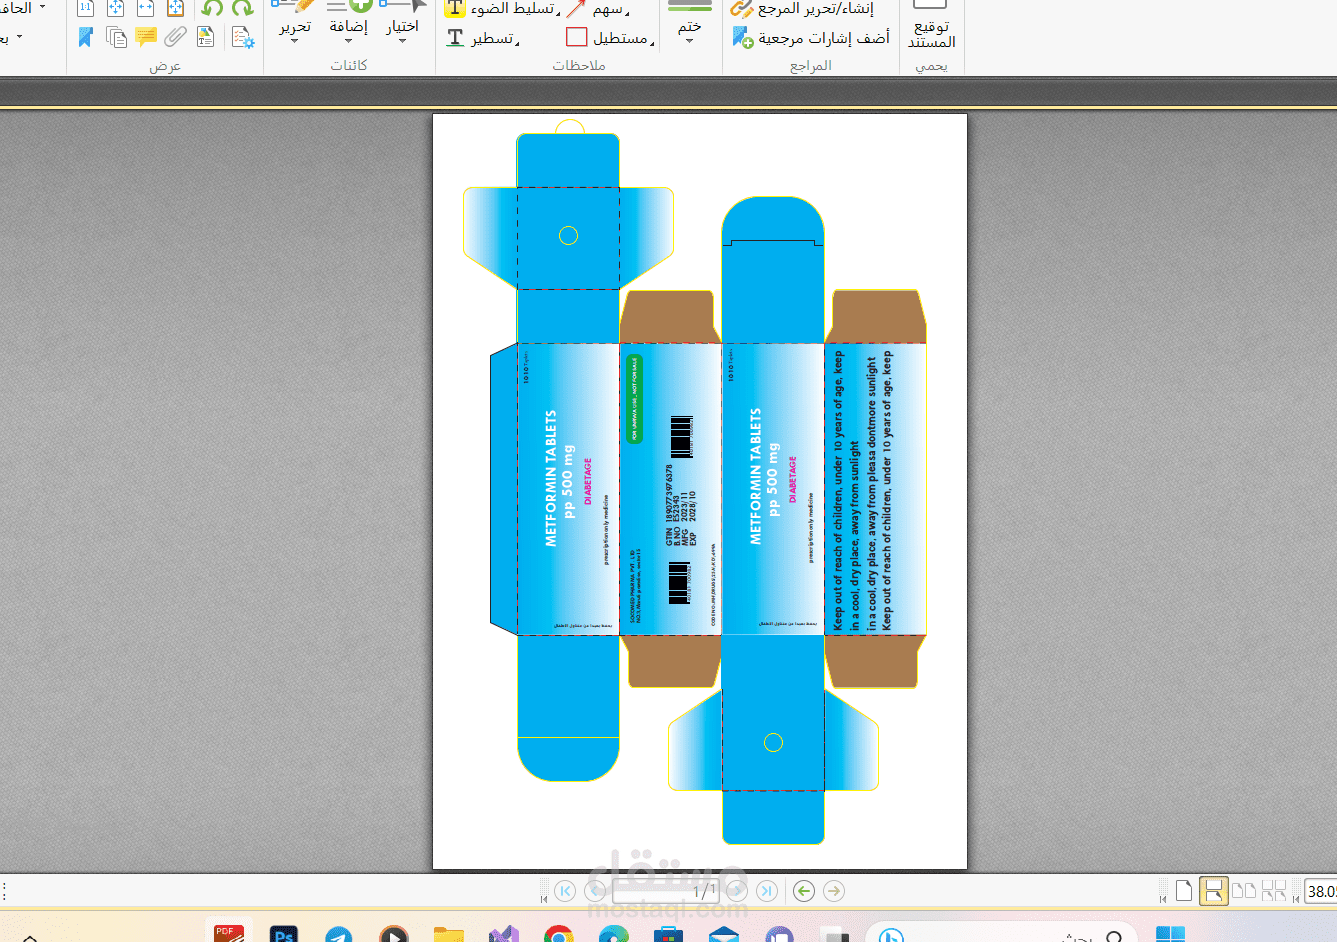Image resolution: width=1337 pixels, height=942 pixels.
Task: Click أضف إشارات مرجعية button
Action: [x=811, y=38]
